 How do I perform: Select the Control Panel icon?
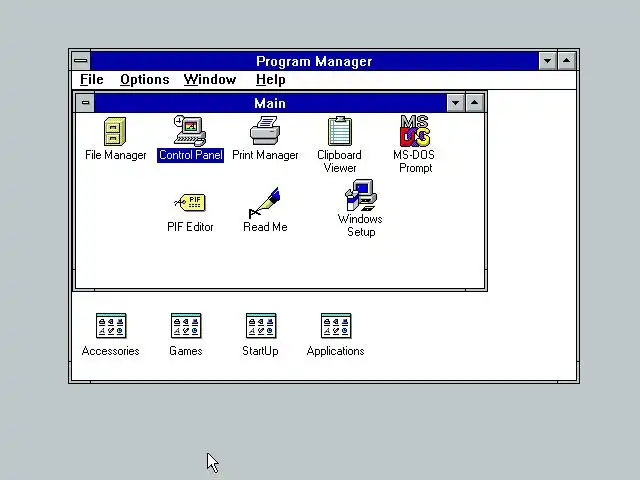(x=190, y=131)
